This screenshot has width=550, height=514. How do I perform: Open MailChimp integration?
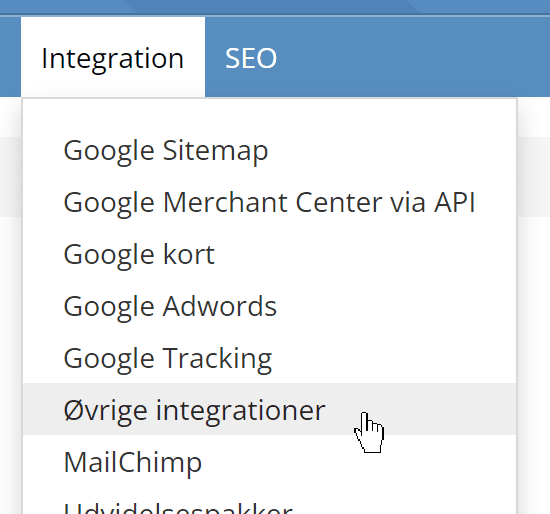(x=269, y=462)
